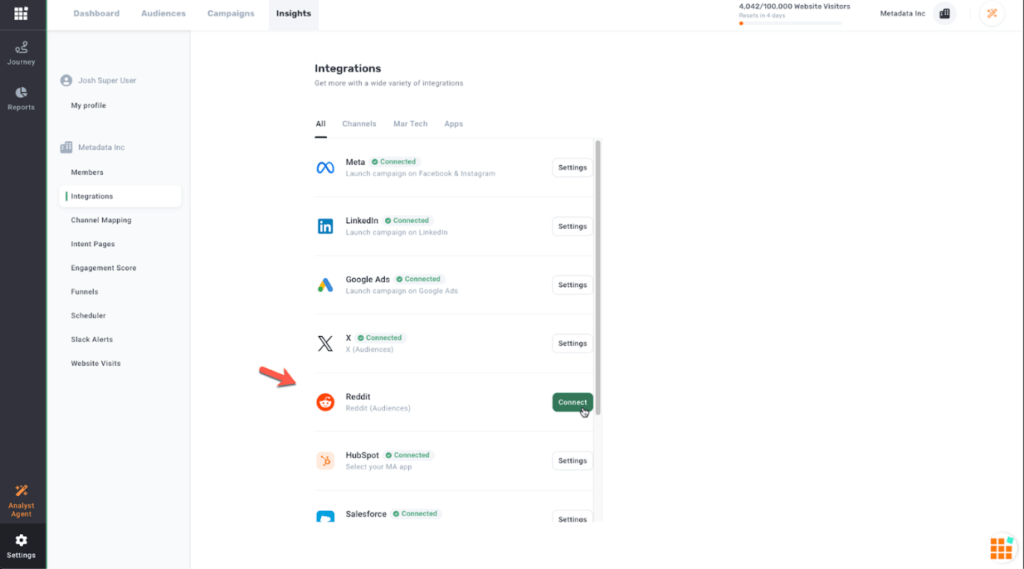This screenshot has width=1024, height=569.
Task: Open LinkedIn integration Settings
Action: click(x=572, y=226)
